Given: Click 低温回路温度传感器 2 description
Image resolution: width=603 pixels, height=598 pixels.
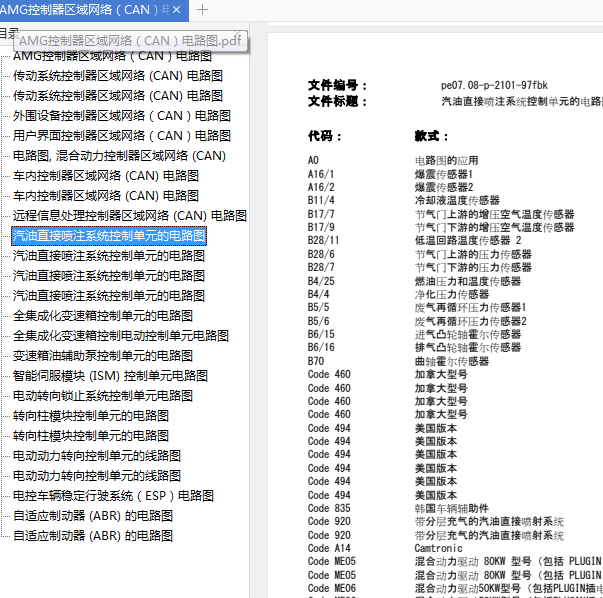Looking at the screenshot, I should [x=468, y=240].
